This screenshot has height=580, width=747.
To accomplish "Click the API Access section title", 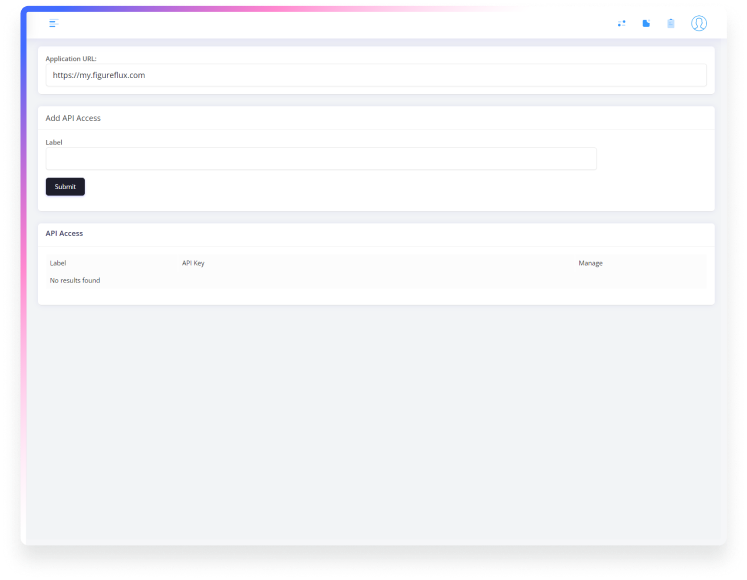I will click(x=64, y=233).
